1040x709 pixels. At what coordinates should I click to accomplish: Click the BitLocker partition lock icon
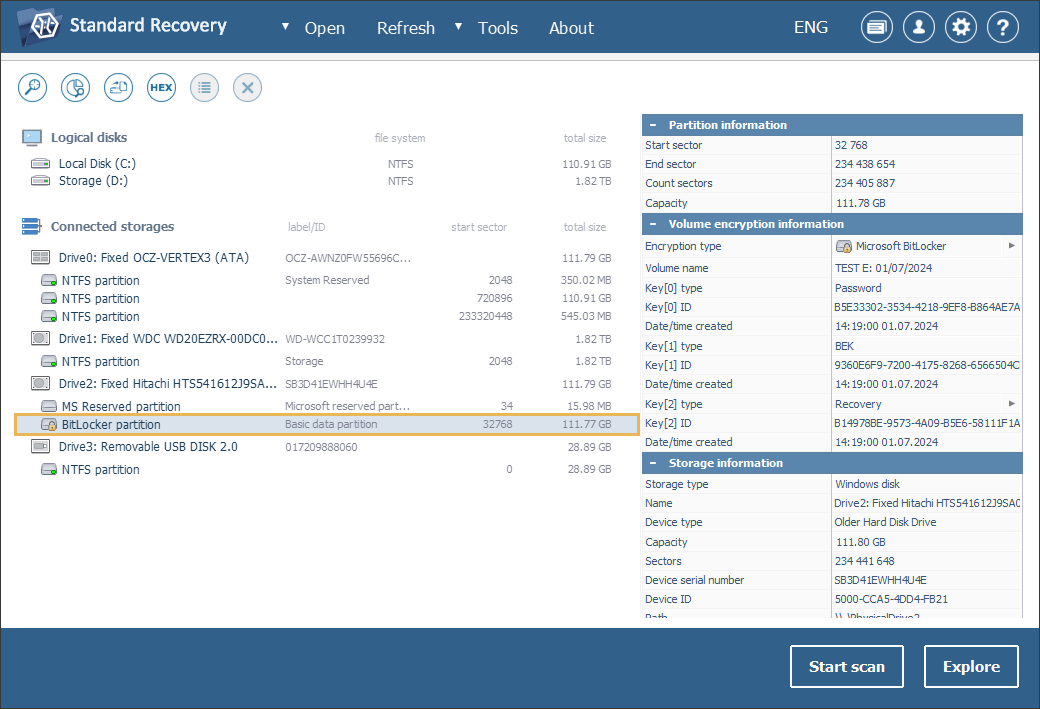click(x=49, y=424)
